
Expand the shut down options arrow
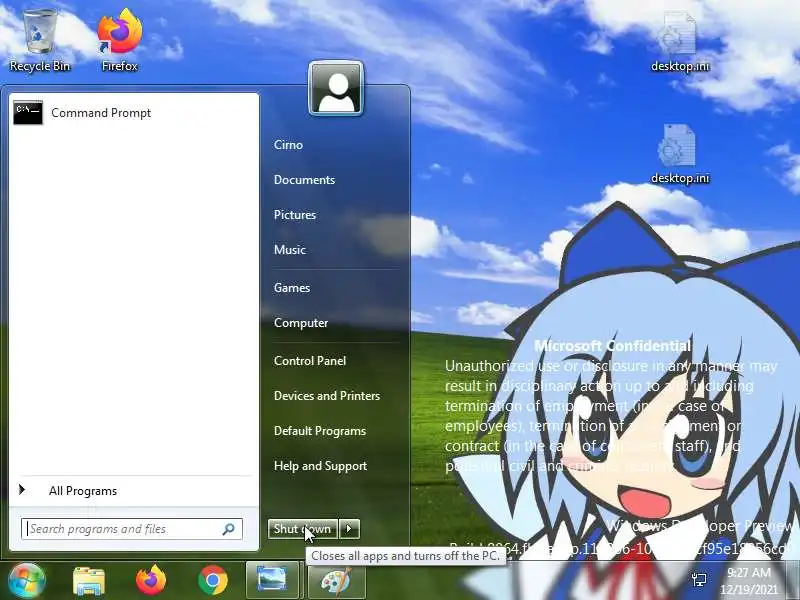tap(349, 529)
